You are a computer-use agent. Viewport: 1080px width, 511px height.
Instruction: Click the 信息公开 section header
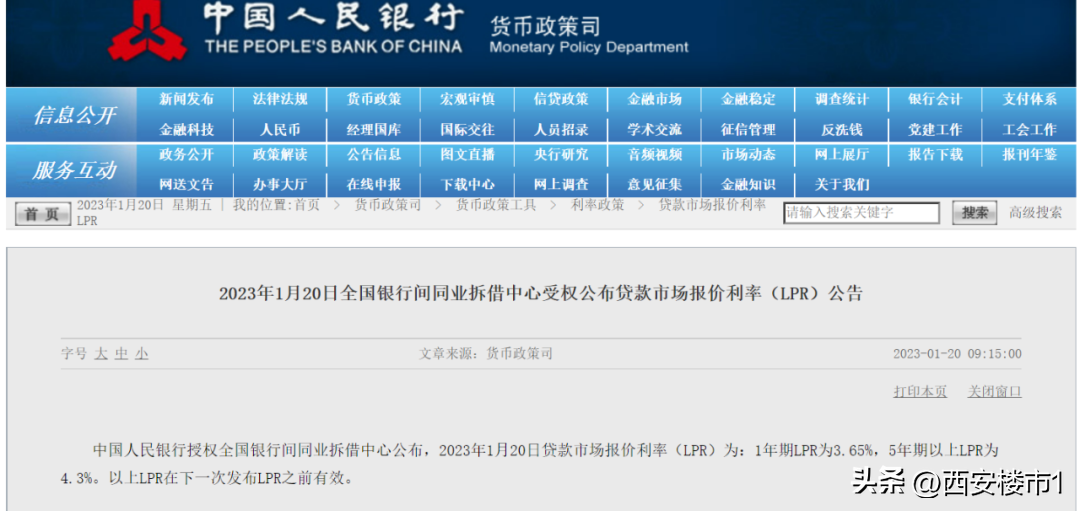[74, 115]
